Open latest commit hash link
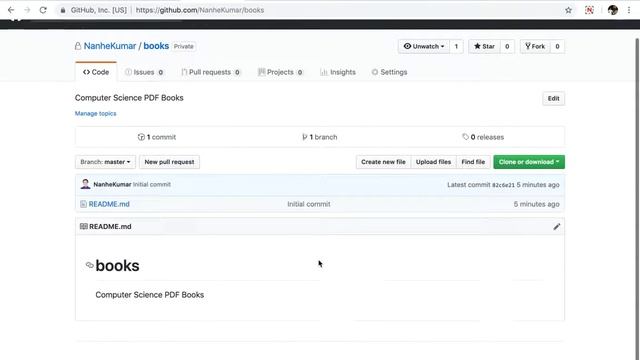640x360 pixels. (x=503, y=185)
